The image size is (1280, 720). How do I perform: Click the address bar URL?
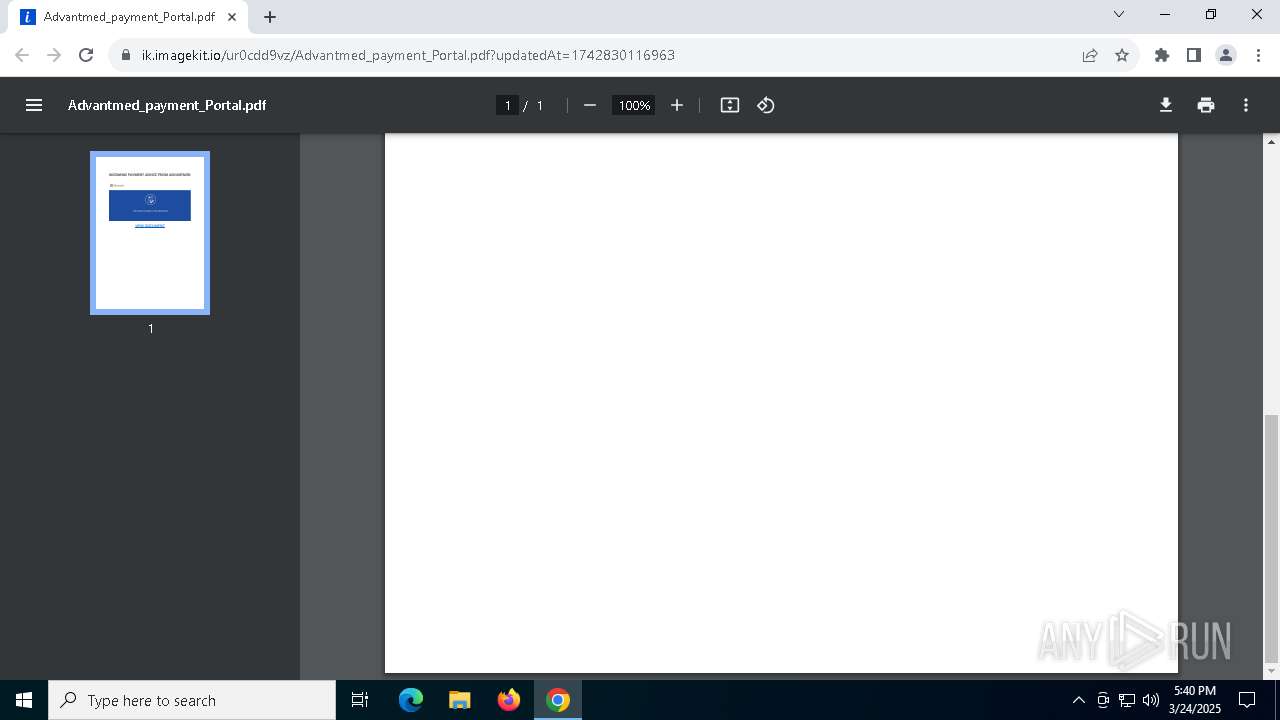point(408,55)
